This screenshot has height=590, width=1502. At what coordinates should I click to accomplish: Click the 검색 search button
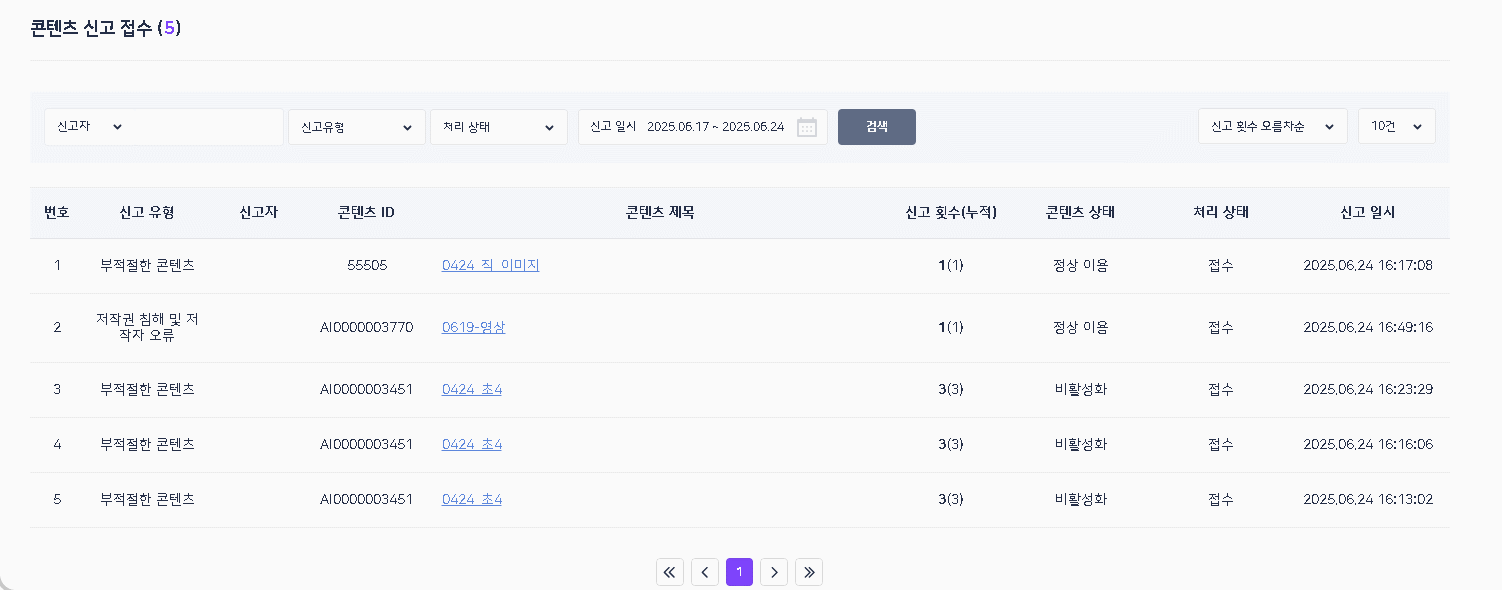[x=876, y=127]
